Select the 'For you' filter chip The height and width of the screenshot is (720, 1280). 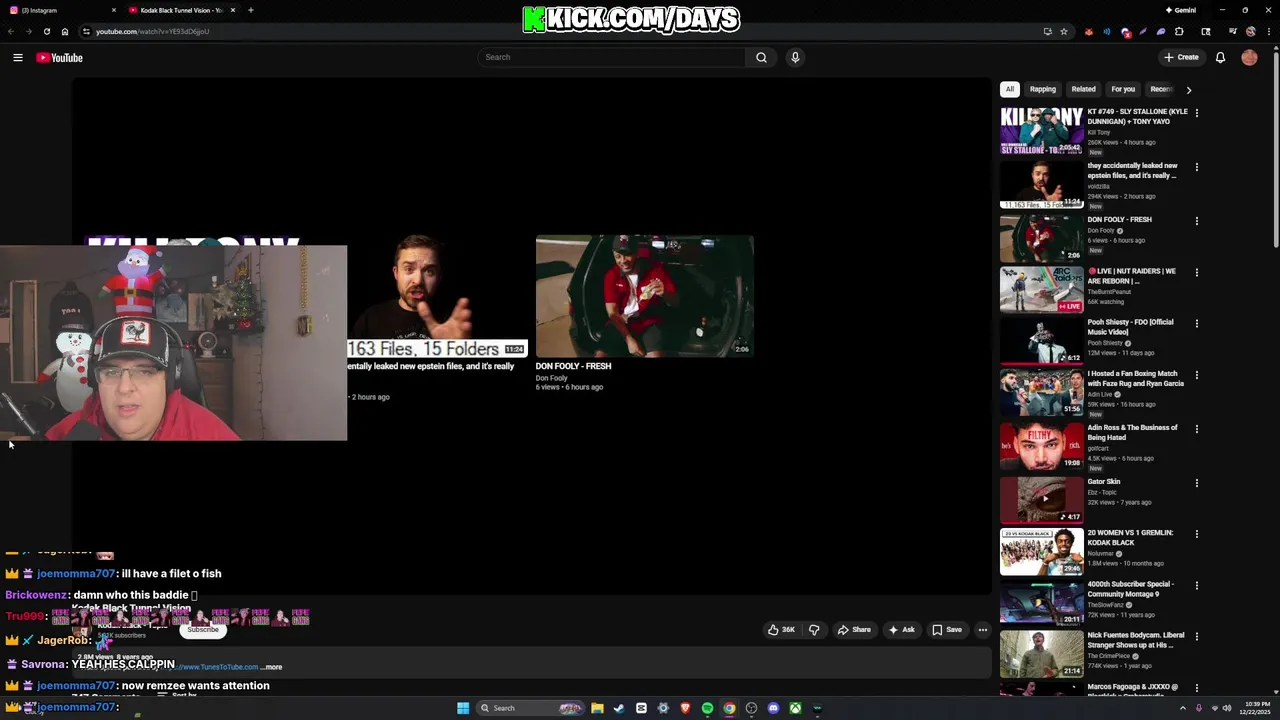pyautogui.click(x=1123, y=89)
